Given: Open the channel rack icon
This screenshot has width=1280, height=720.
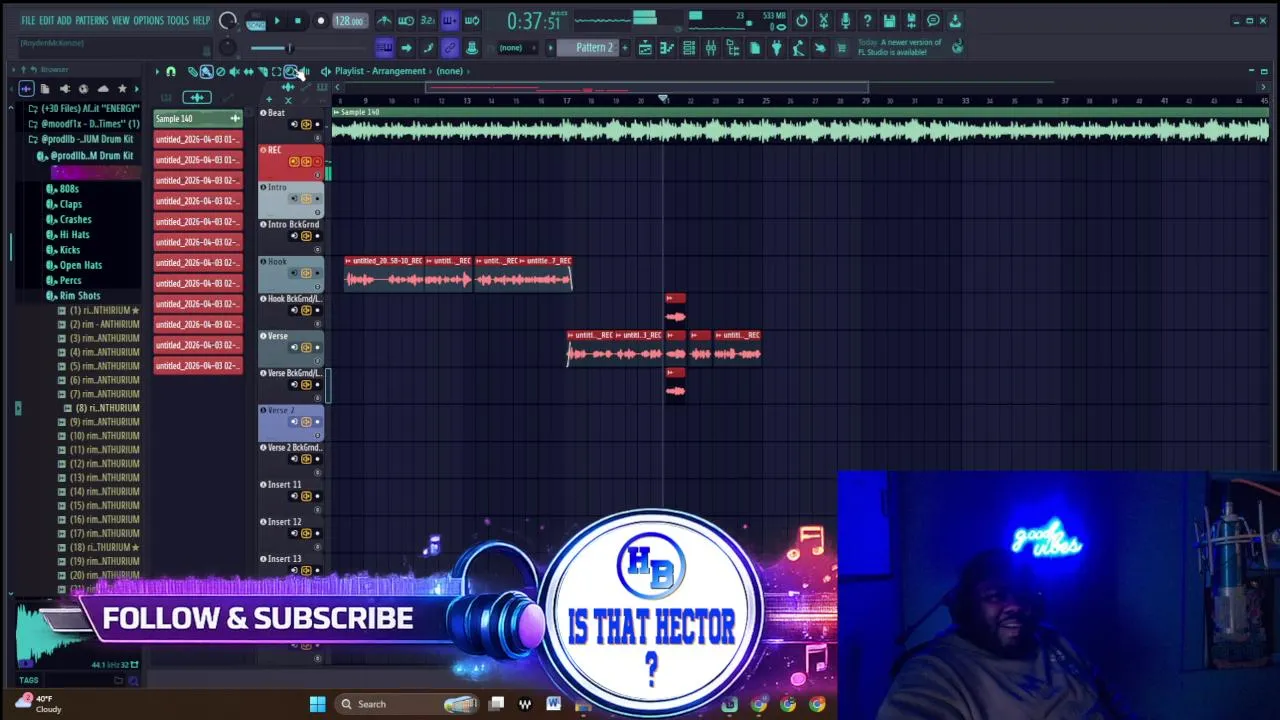Looking at the screenshot, I should click(x=689, y=48).
